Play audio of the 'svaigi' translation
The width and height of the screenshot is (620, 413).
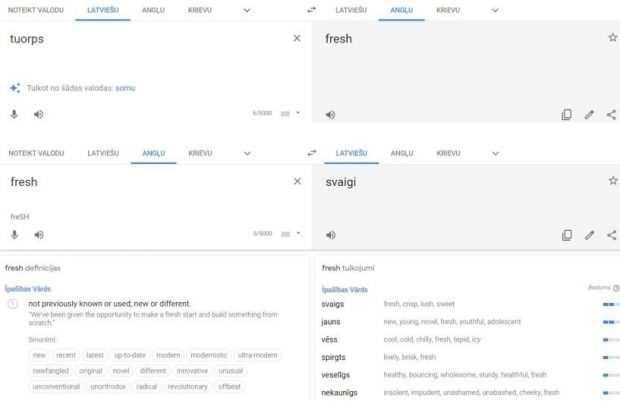[330, 235]
